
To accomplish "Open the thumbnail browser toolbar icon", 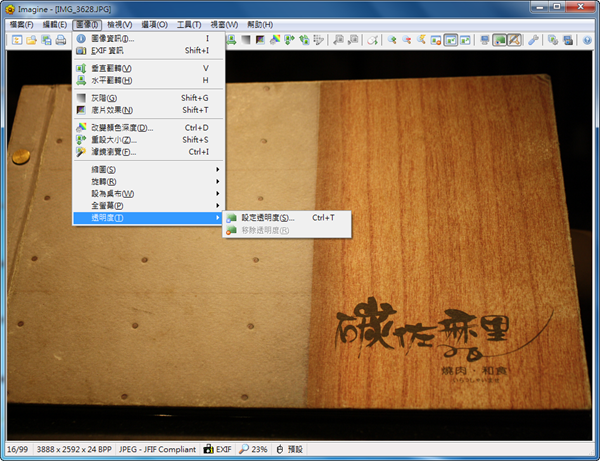I will coord(17,40).
